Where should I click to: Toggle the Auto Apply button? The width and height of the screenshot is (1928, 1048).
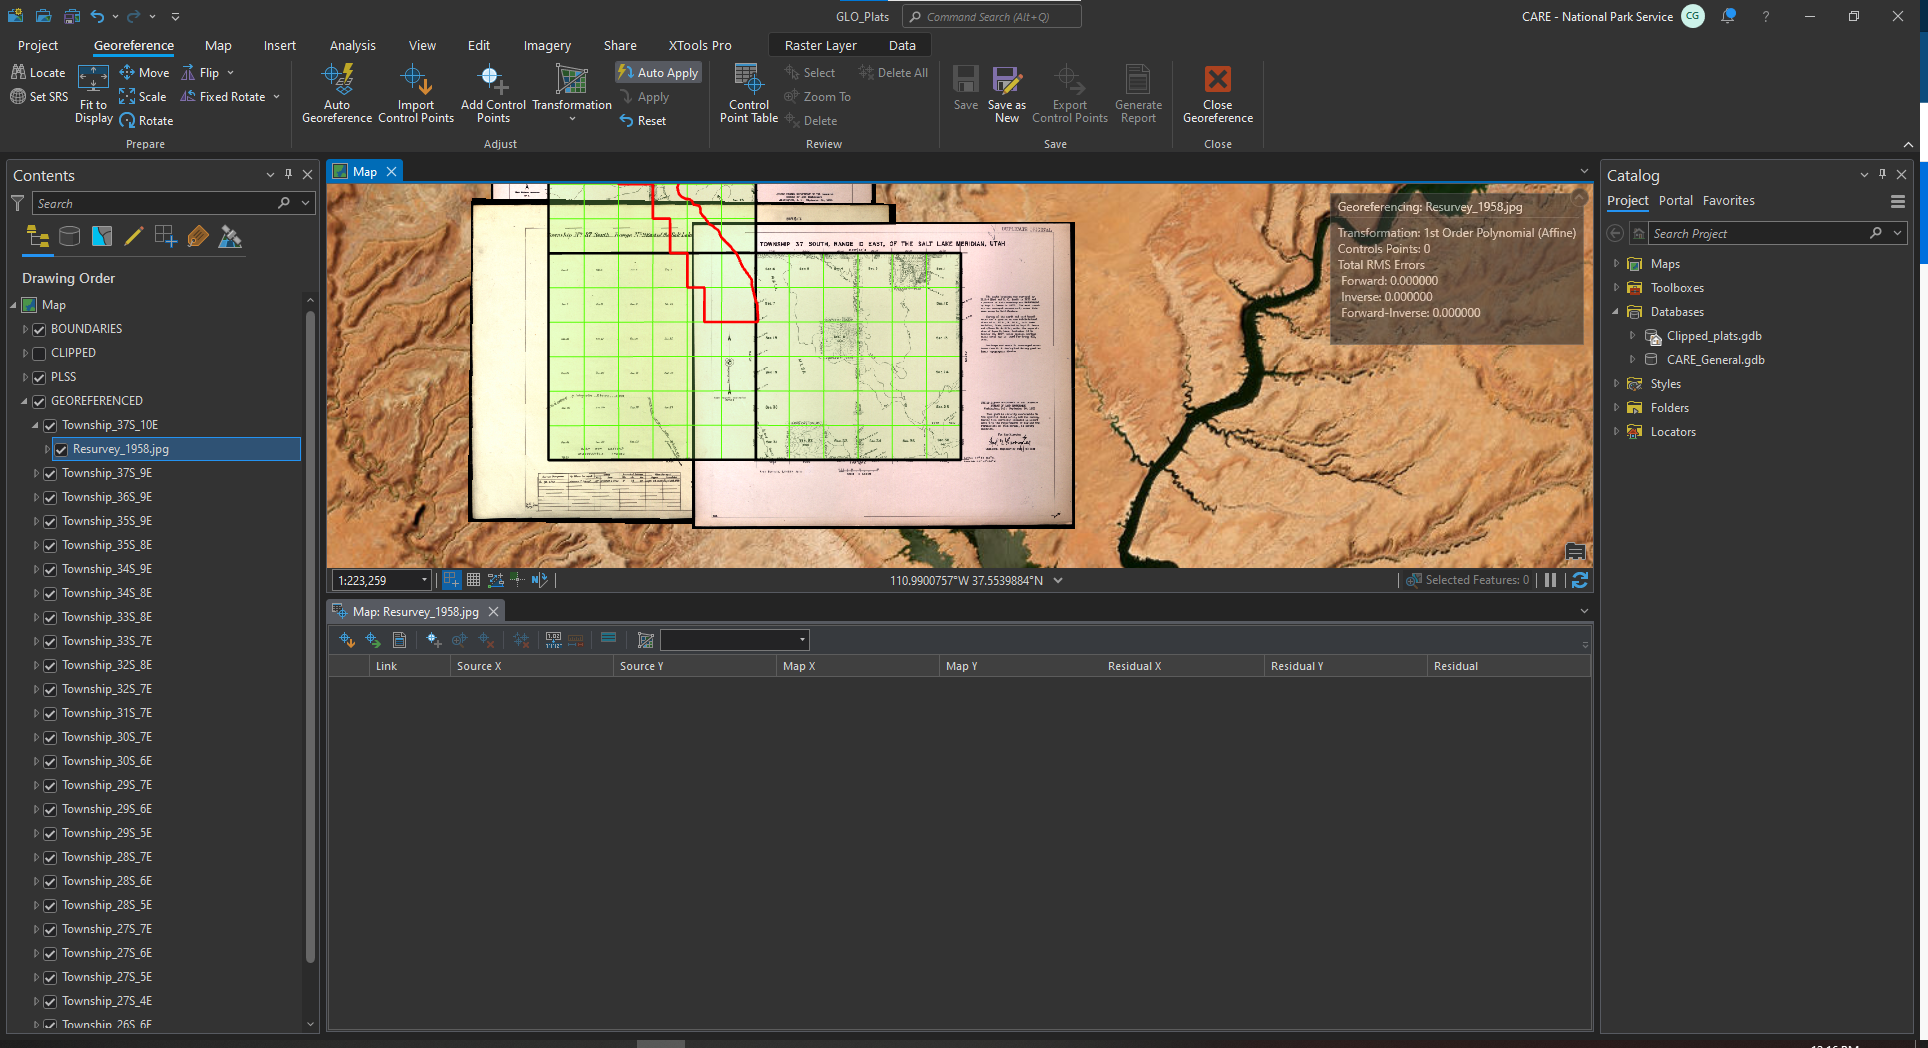(x=658, y=73)
